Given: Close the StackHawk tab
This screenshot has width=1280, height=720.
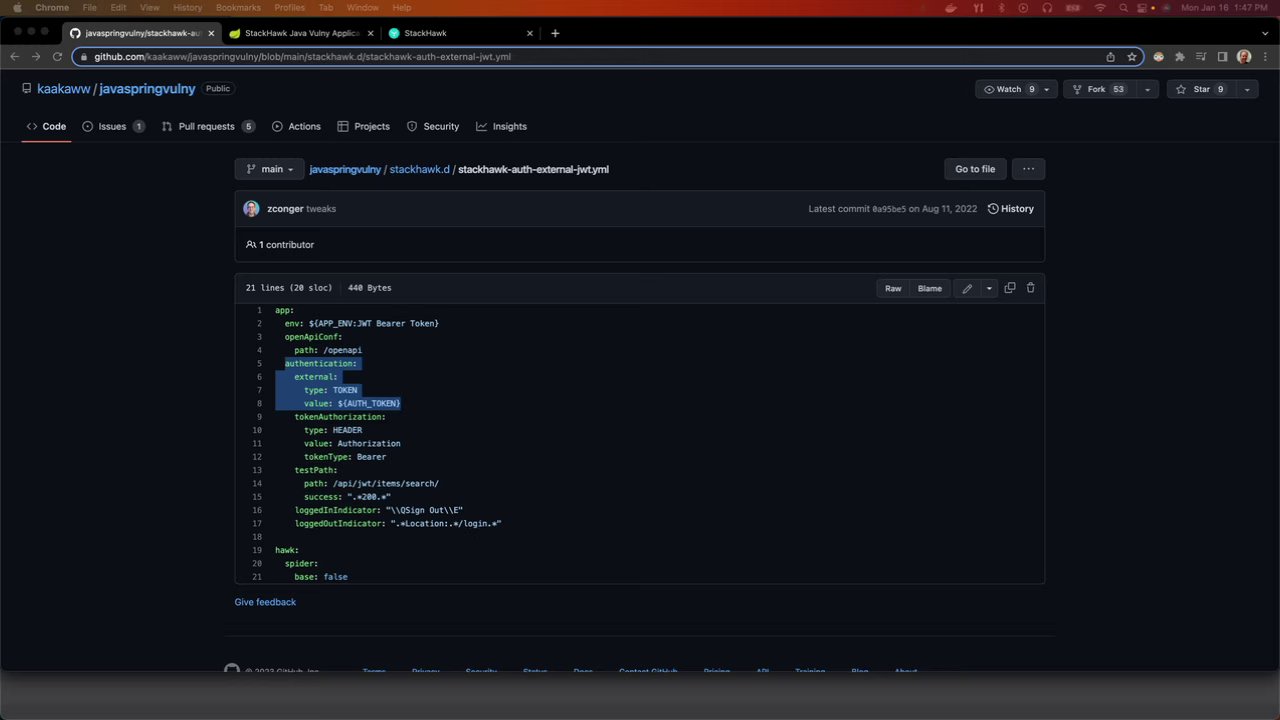Looking at the screenshot, I should [530, 33].
